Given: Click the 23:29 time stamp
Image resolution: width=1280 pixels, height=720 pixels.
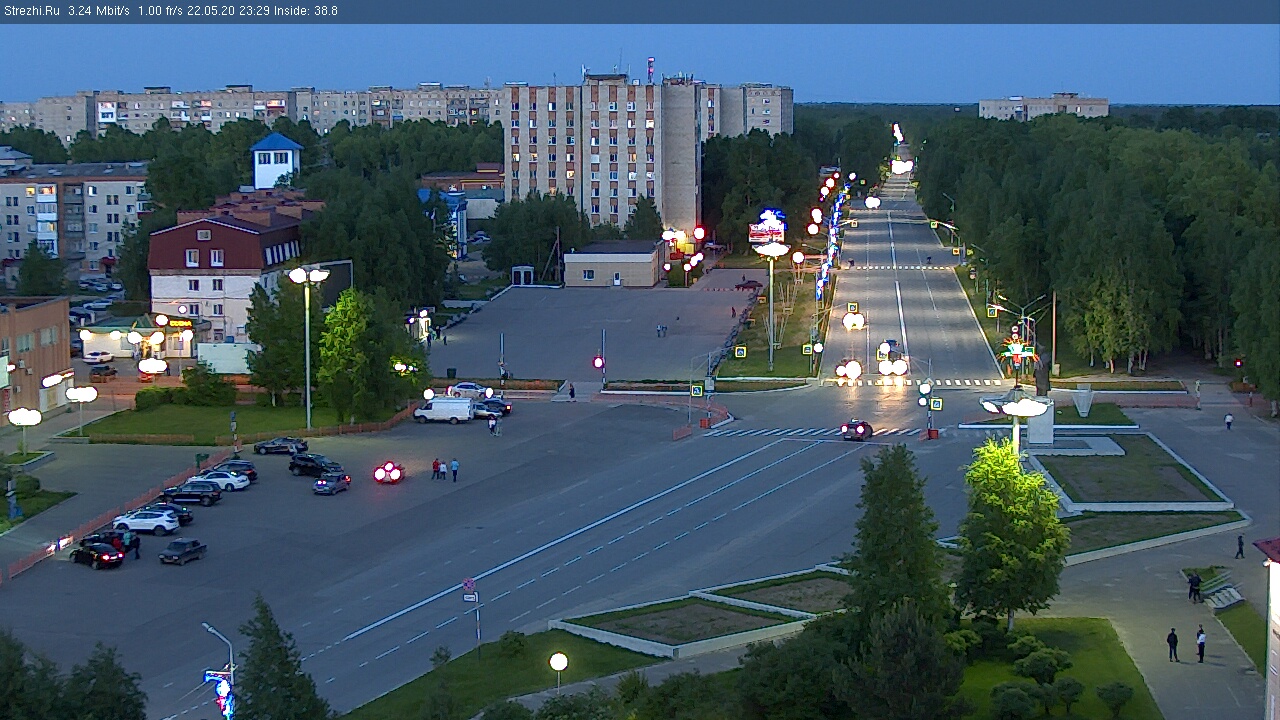Looking at the screenshot, I should pyautogui.click(x=256, y=11).
